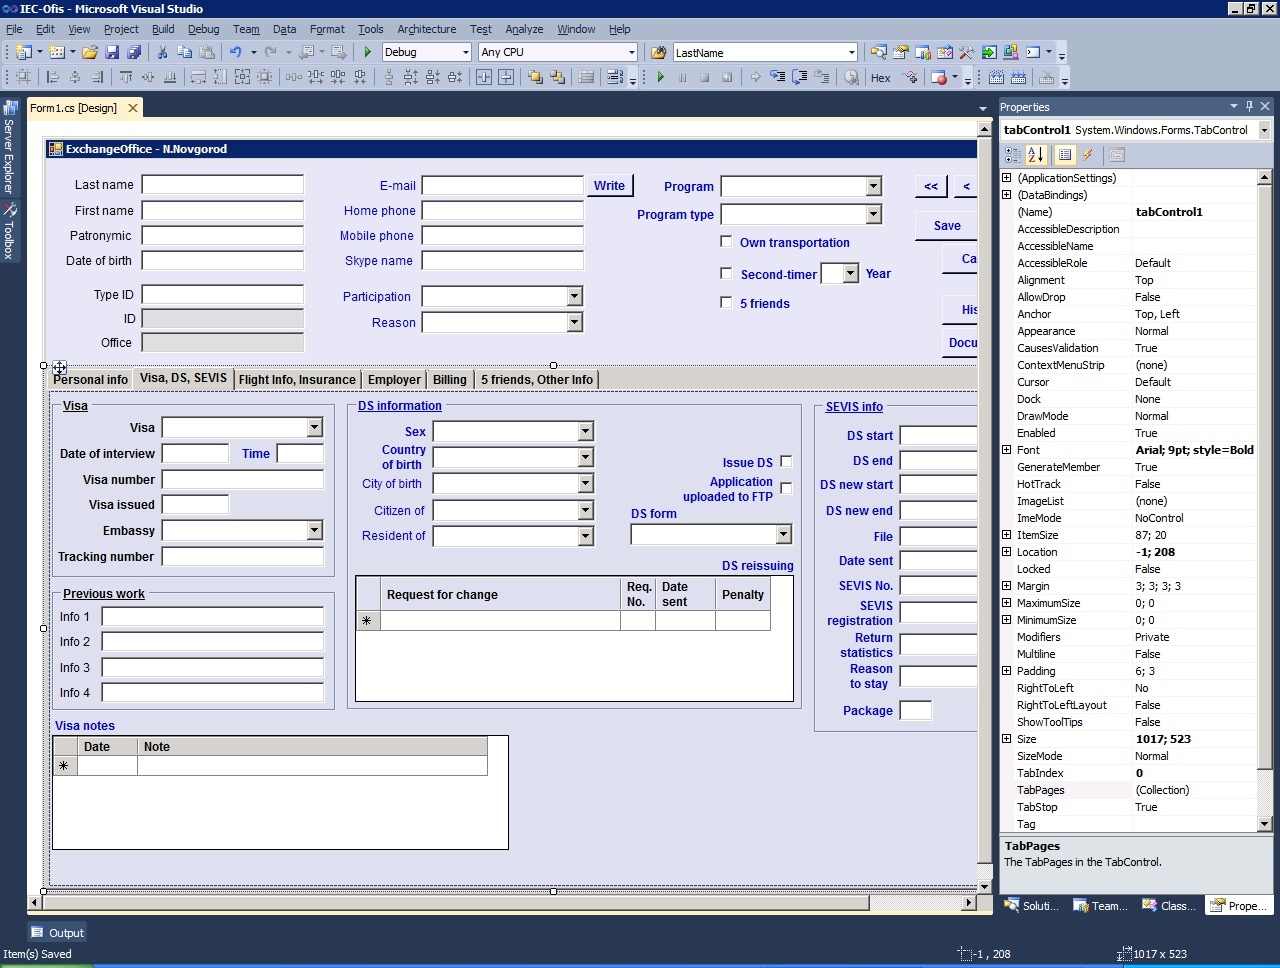Switch to Employer tab
This screenshot has height=968, width=1280.
(394, 380)
